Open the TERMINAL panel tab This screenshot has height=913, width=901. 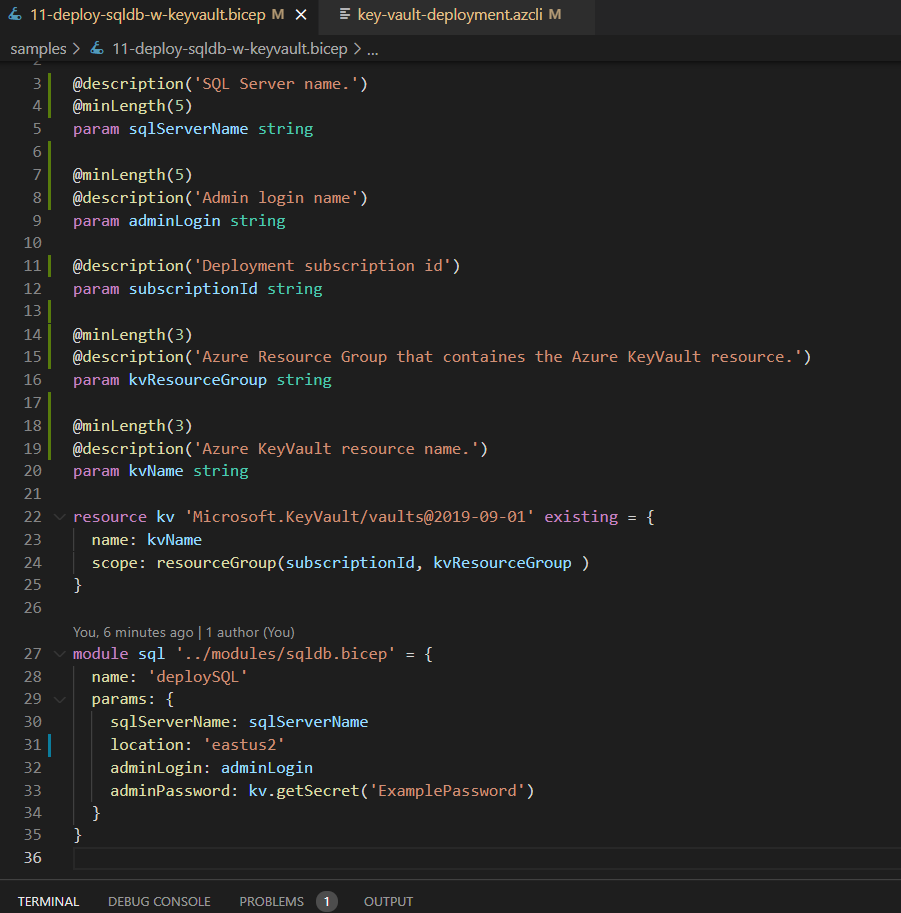pyautogui.click(x=48, y=901)
